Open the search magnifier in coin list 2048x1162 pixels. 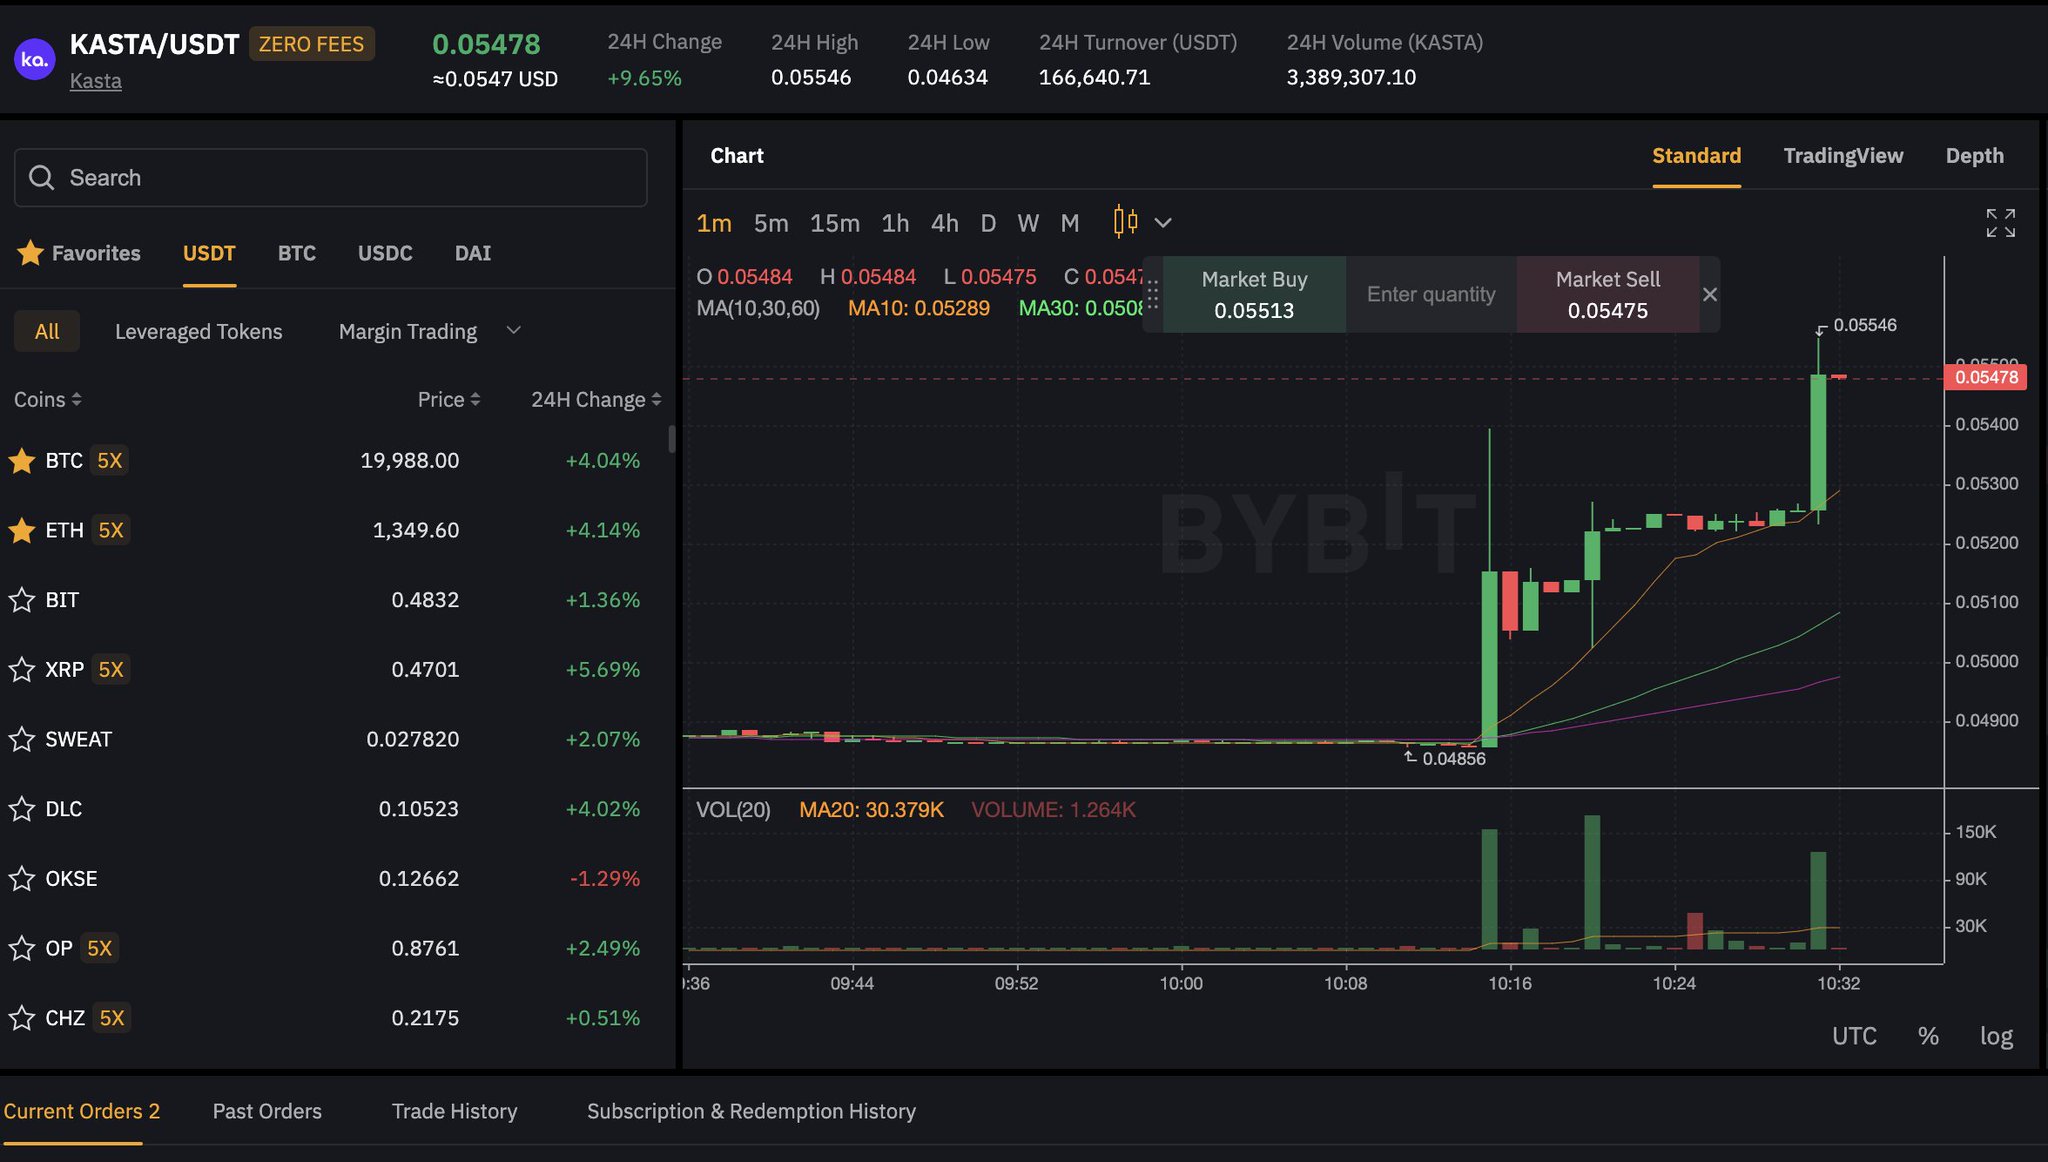42,177
